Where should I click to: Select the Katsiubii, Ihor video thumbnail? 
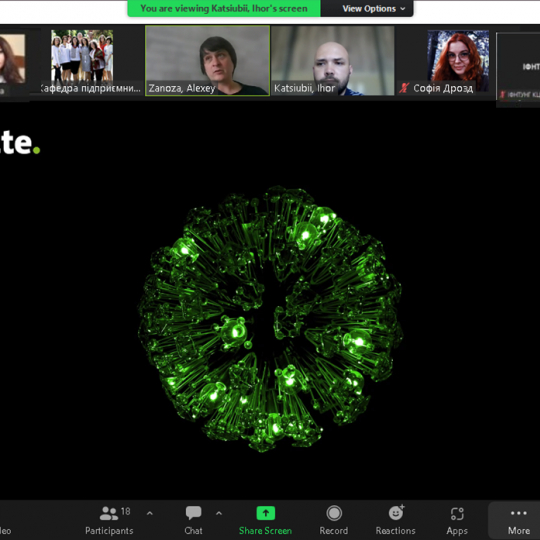pyautogui.click(x=333, y=61)
